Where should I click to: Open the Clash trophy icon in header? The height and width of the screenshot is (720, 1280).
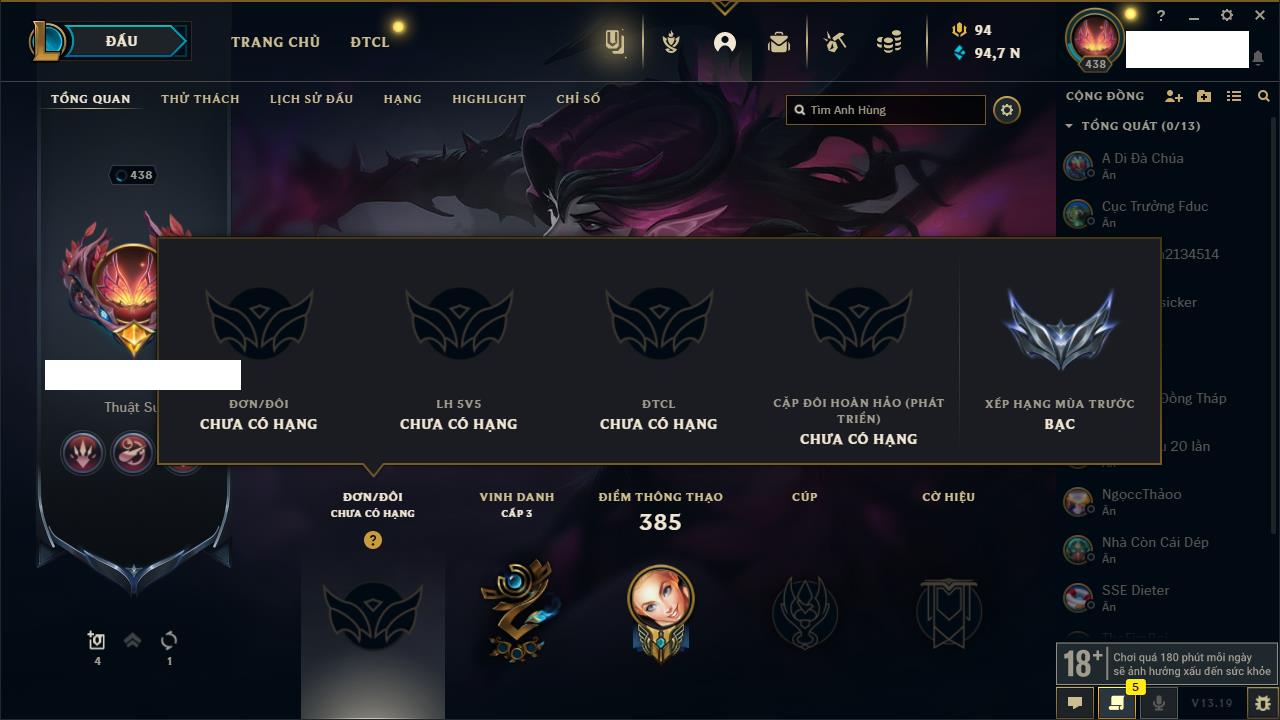click(x=672, y=42)
